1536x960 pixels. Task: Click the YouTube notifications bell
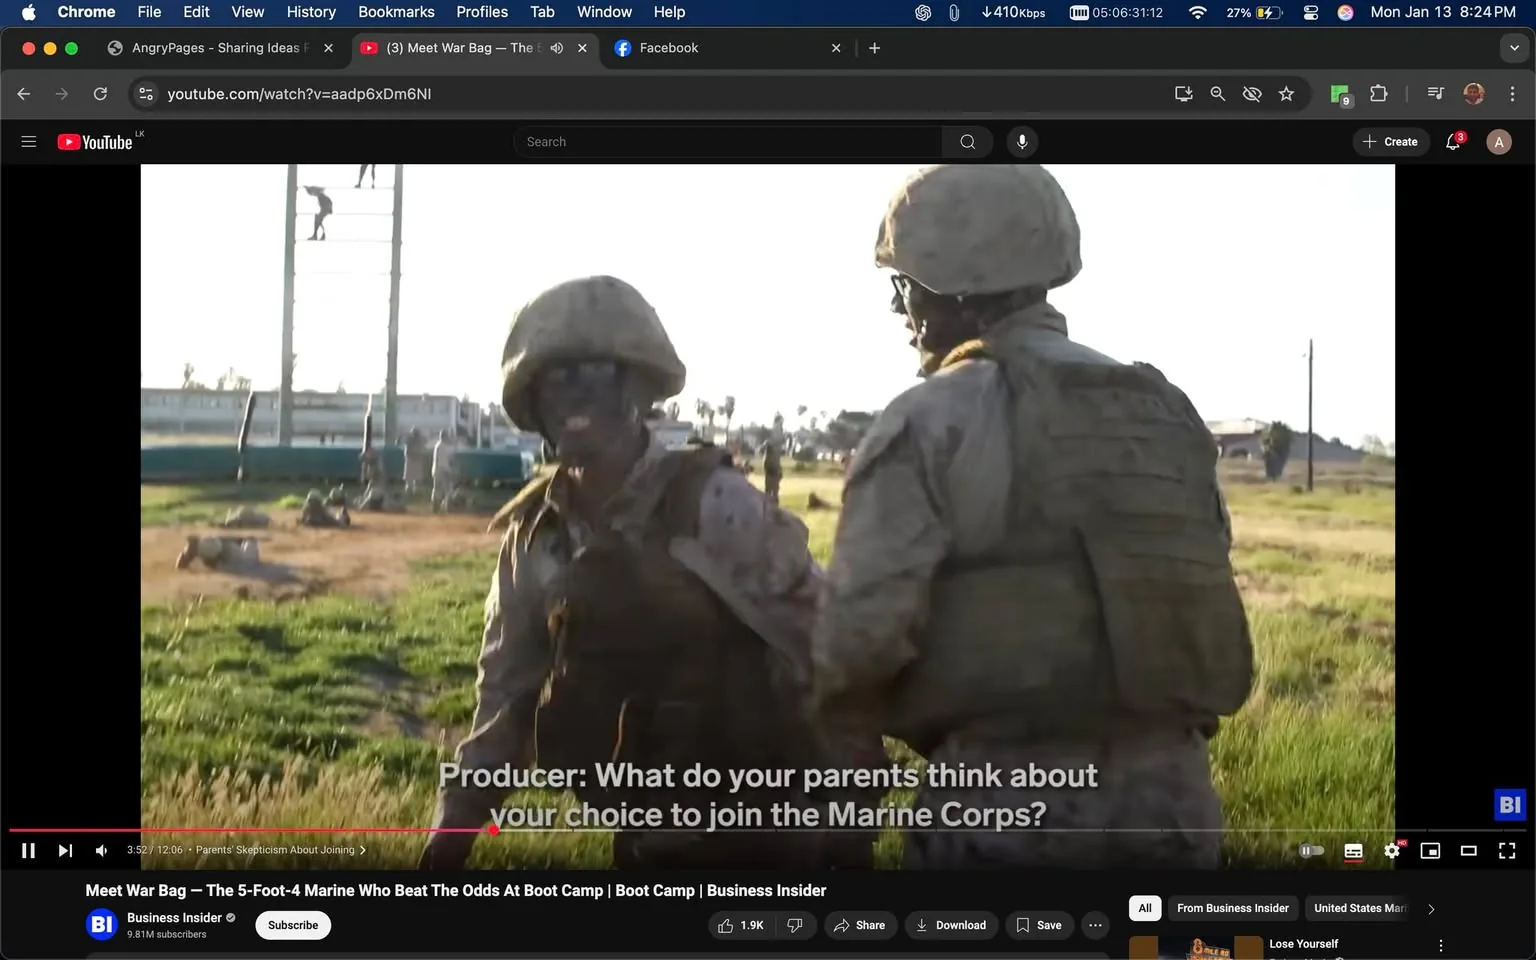click(1452, 141)
